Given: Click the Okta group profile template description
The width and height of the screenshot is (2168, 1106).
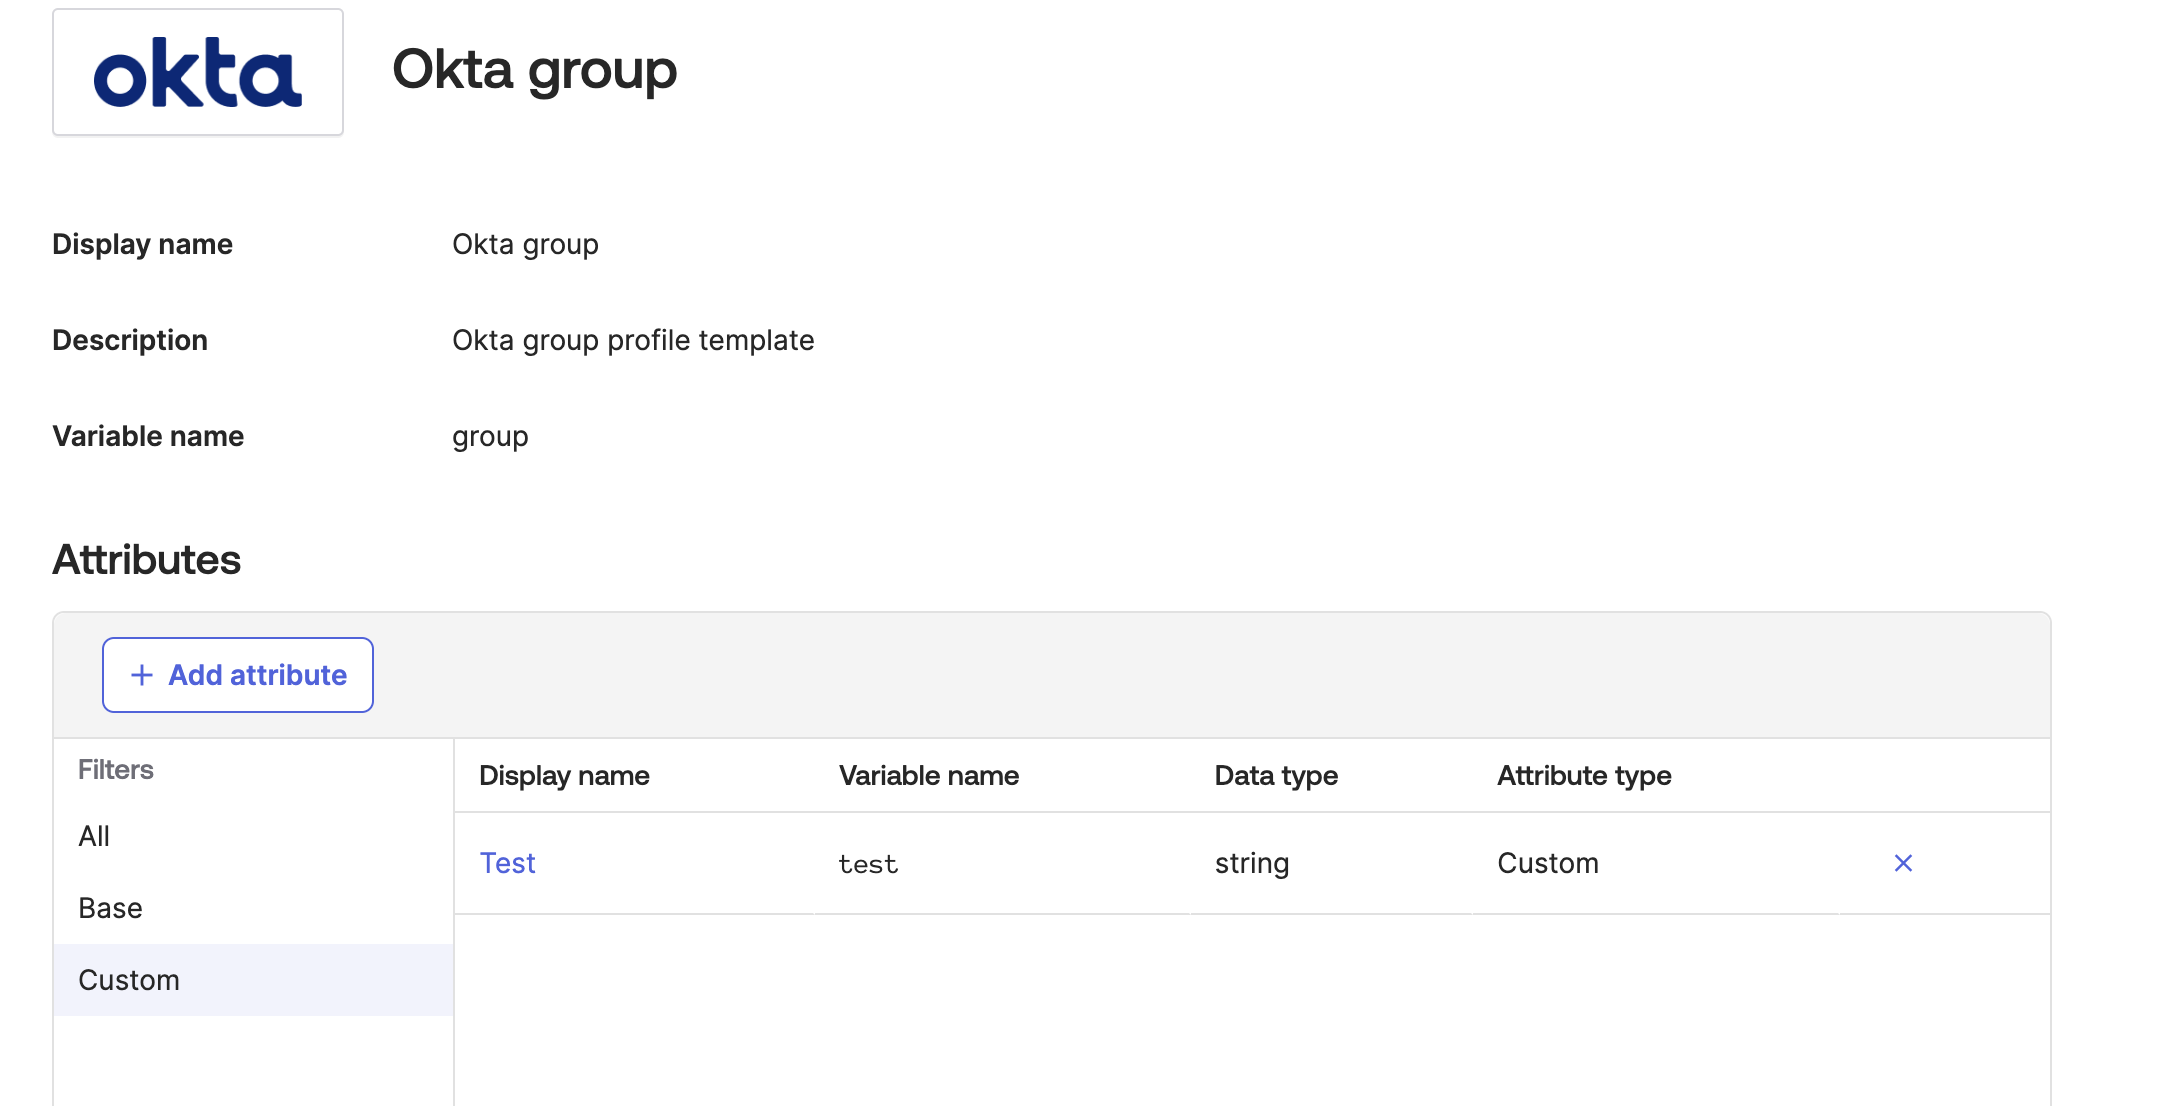Looking at the screenshot, I should (x=633, y=340).
